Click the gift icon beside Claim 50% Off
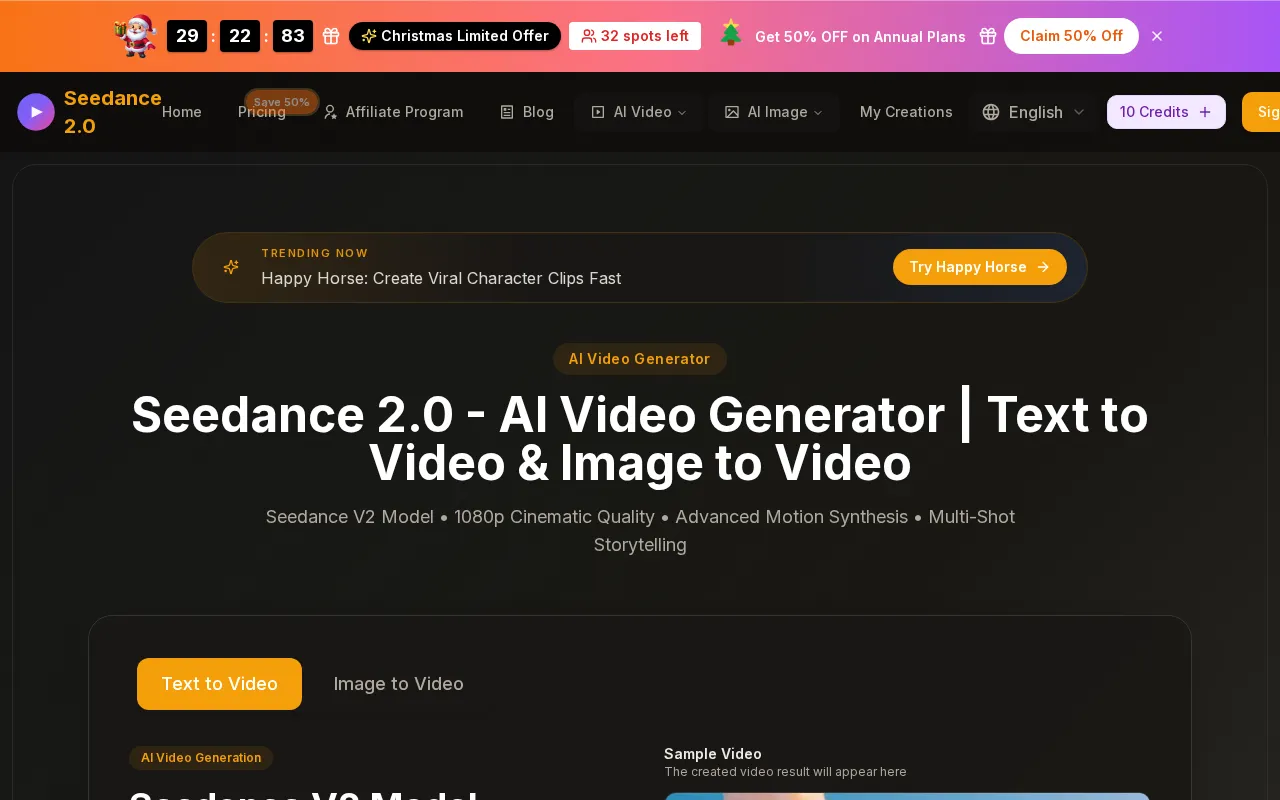The height and width of the screenshot is (800, 1280). click(x=988, y=36)
